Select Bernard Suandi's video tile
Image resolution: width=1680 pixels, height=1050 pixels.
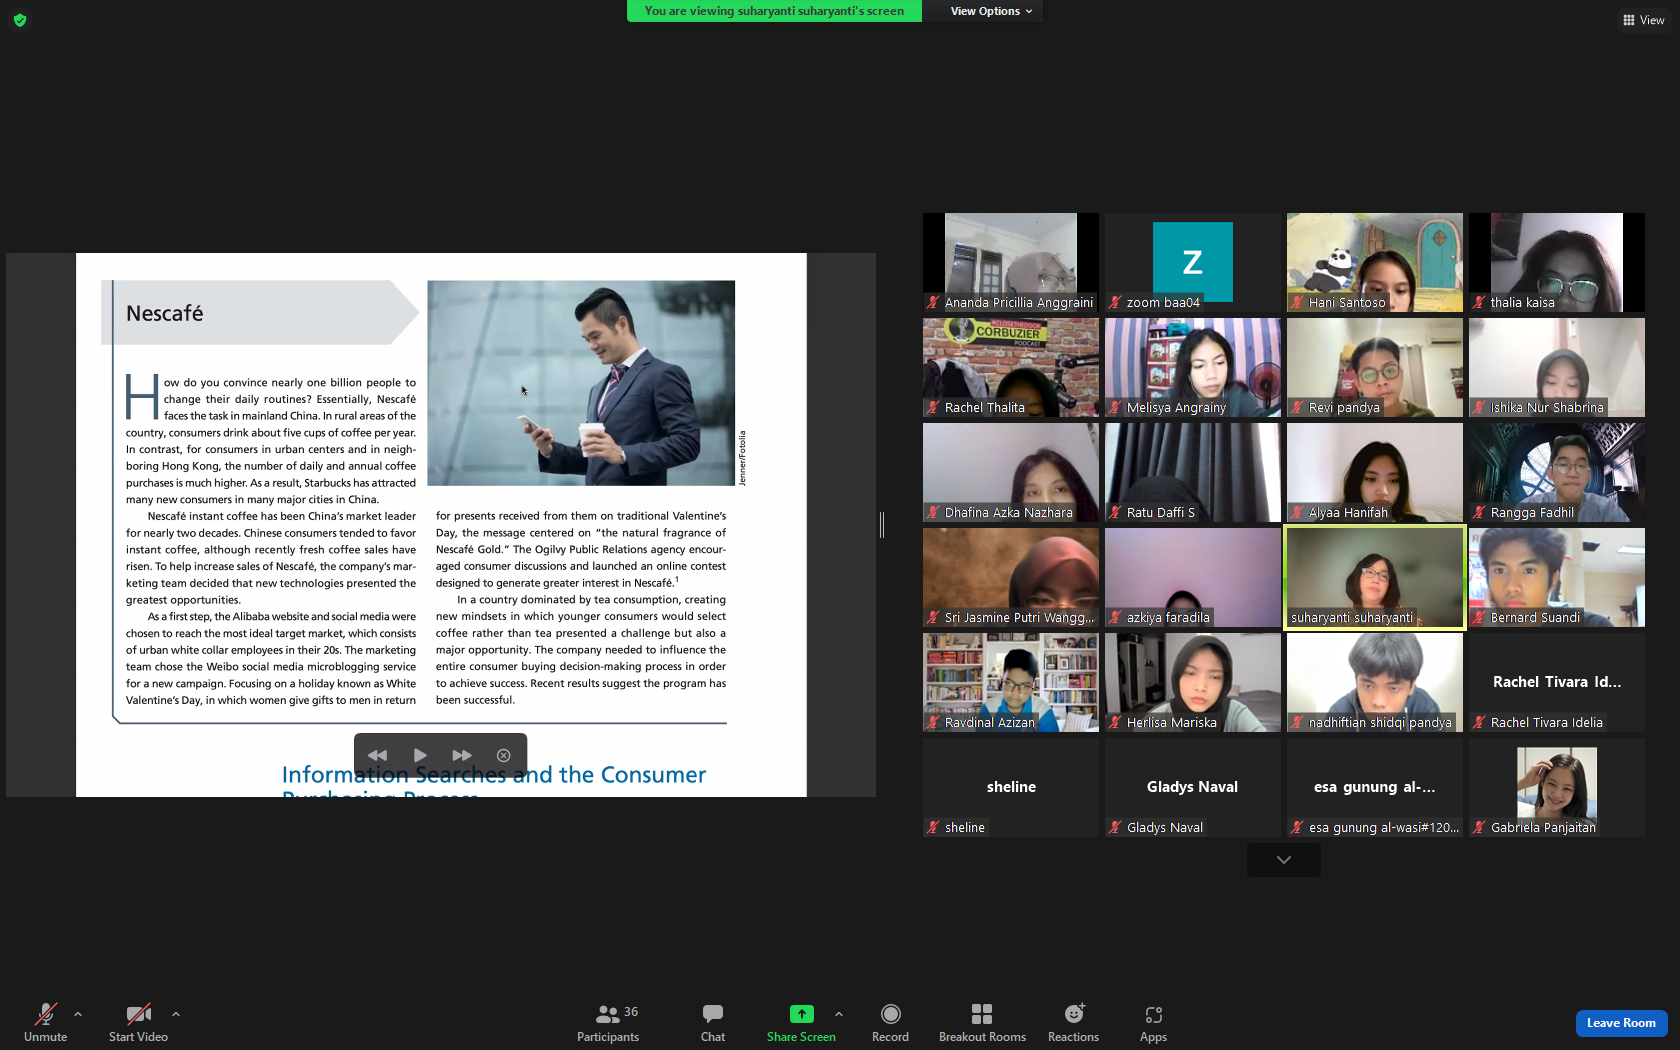pyautogui.click(x=1557, y=577)
